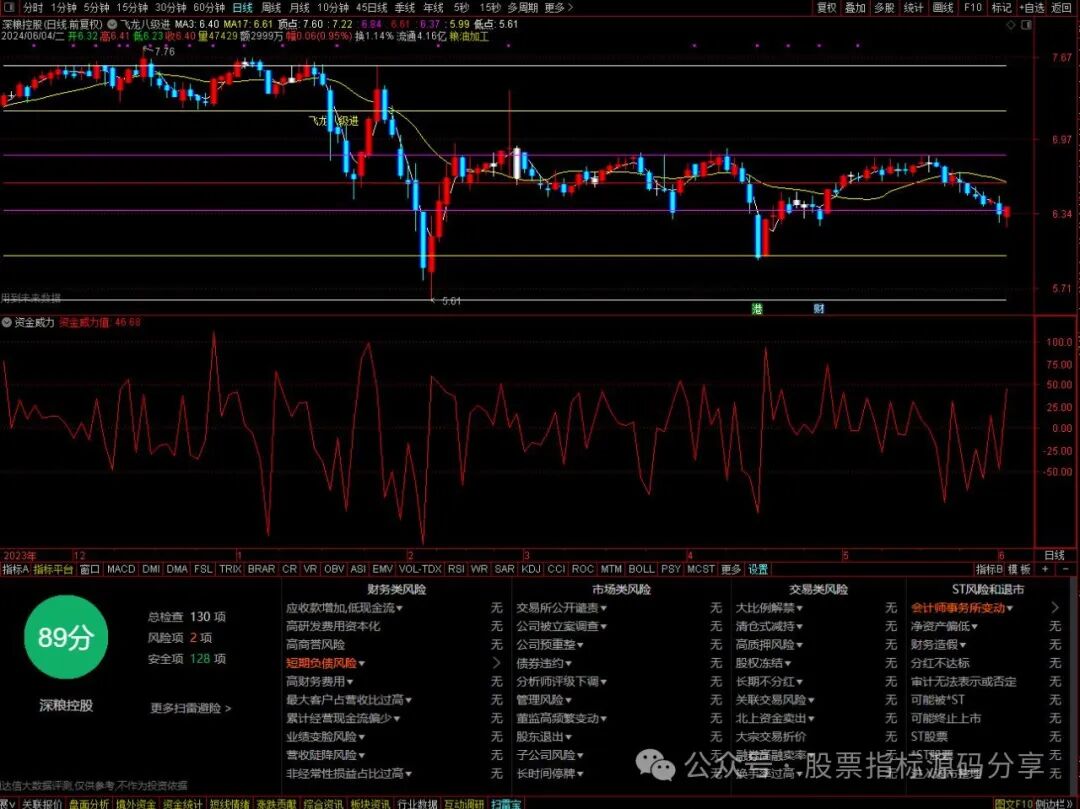This screenshot has height=809, width=1080.
Task: Click the plus zoom button in indicator bar
Action: point(1046,569)
